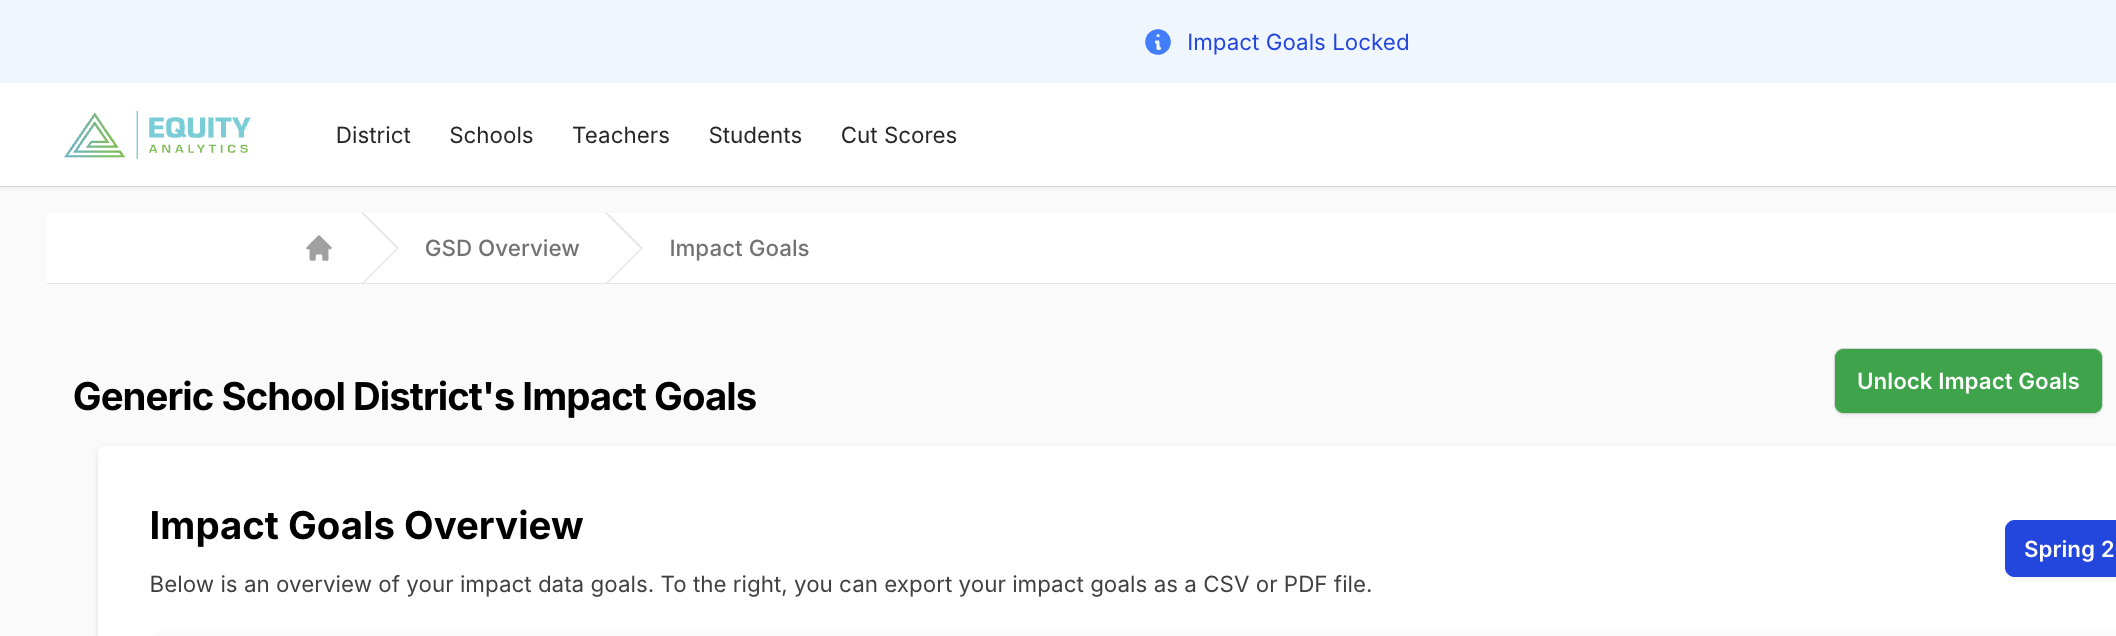Click the overview description about CSV or PDF export
Image resolution: width=2116 pixels, height=636 pixels.
tap(760, 584)
